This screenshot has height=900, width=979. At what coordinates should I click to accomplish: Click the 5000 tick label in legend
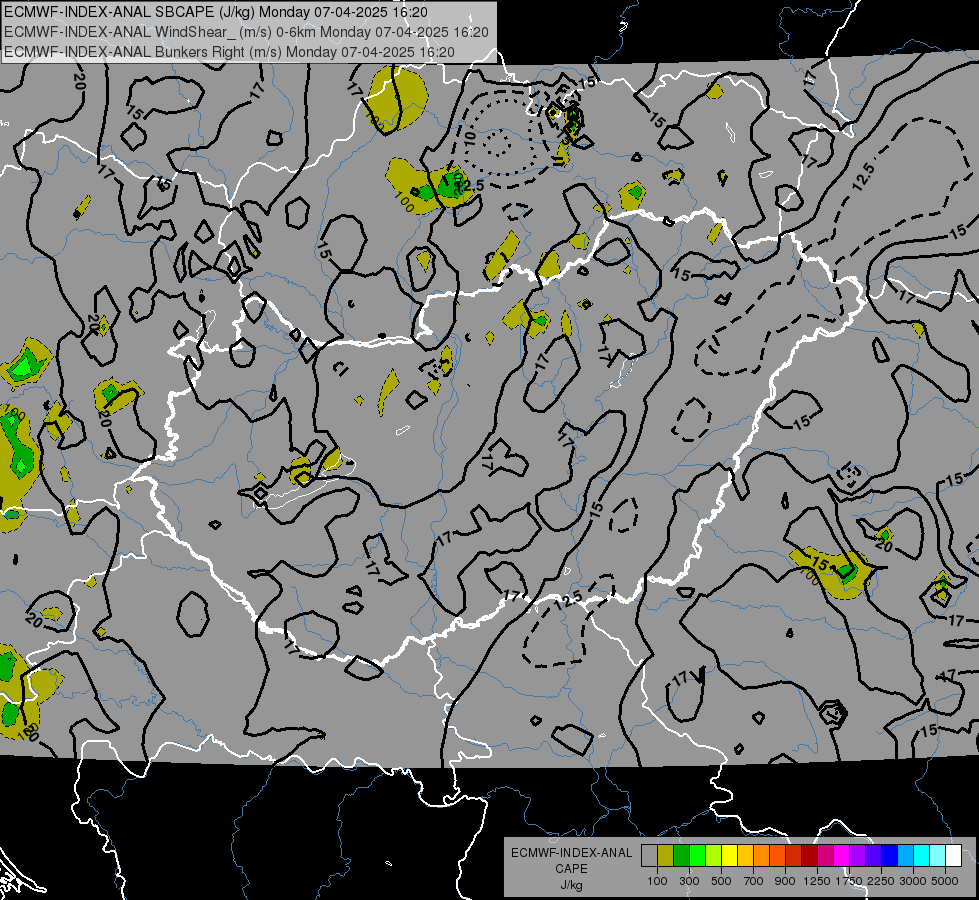945,881
